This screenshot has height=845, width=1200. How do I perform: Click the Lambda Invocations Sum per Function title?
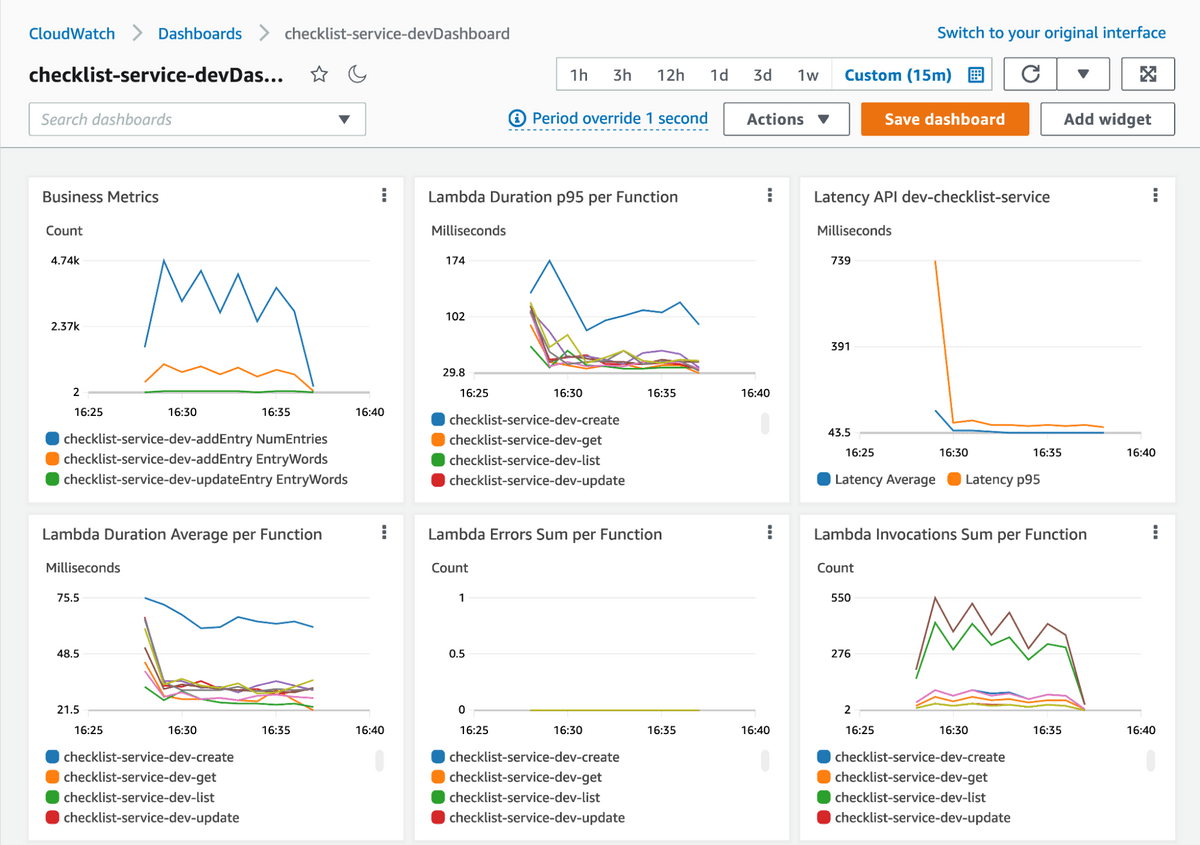pyautogui.click(x=950, y=534)
